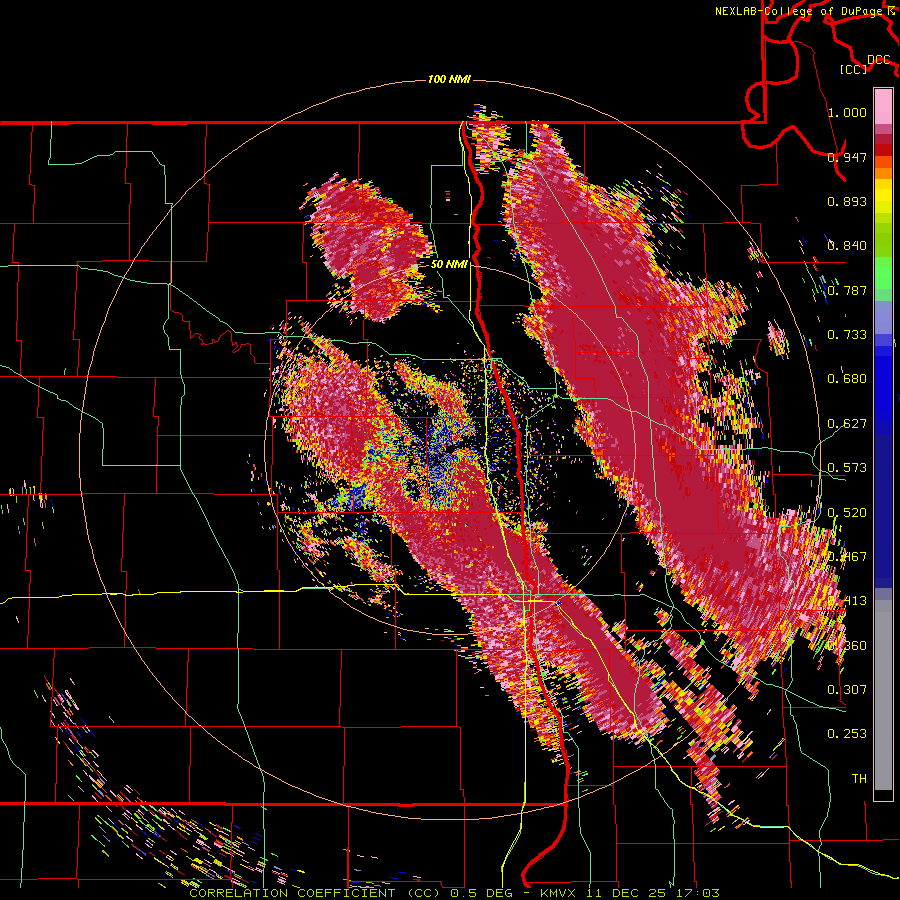Select the 0.893 scale value label
Image resolution: width=900 pixels, height=900 pixels.
pyautogui.click(x=847, y=201)
